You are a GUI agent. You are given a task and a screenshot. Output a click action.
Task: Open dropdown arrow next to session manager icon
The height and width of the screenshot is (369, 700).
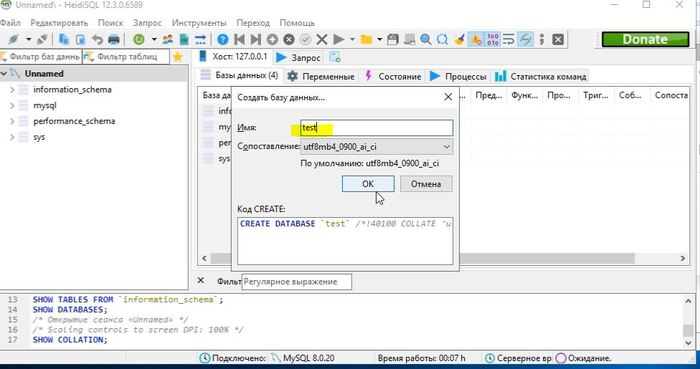pyautogui.click(x=29, y=40)
